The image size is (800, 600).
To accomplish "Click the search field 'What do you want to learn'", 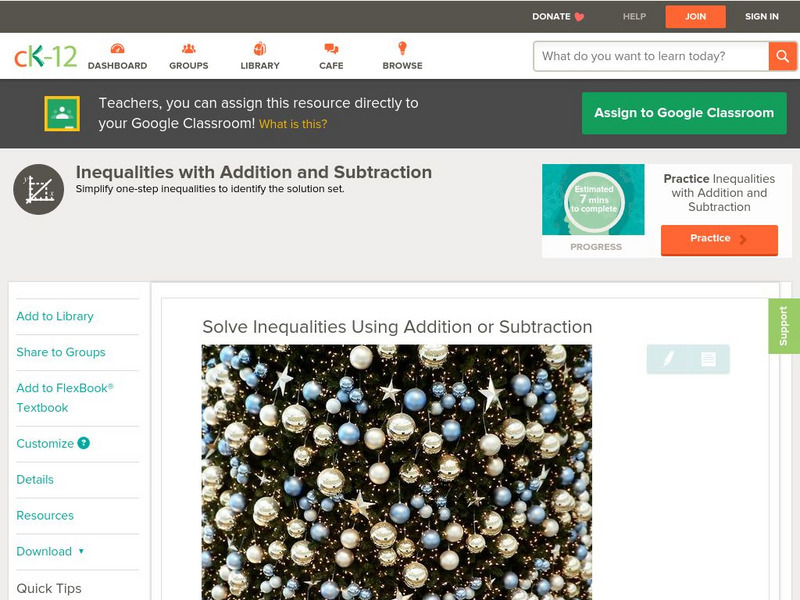I will (651, 56).
